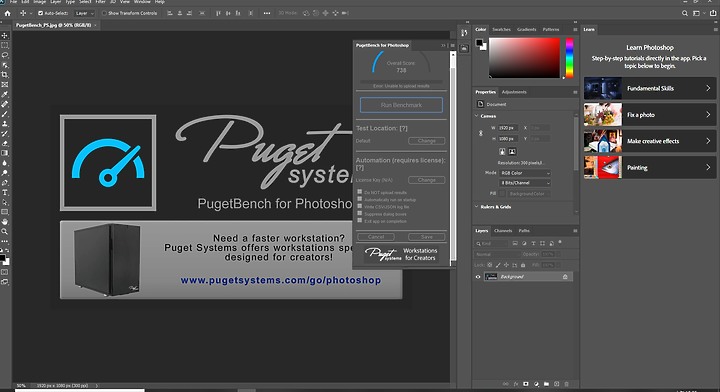Click the Run Benchmark button
This screenshot has width=720, height=392.
point(401,105)
